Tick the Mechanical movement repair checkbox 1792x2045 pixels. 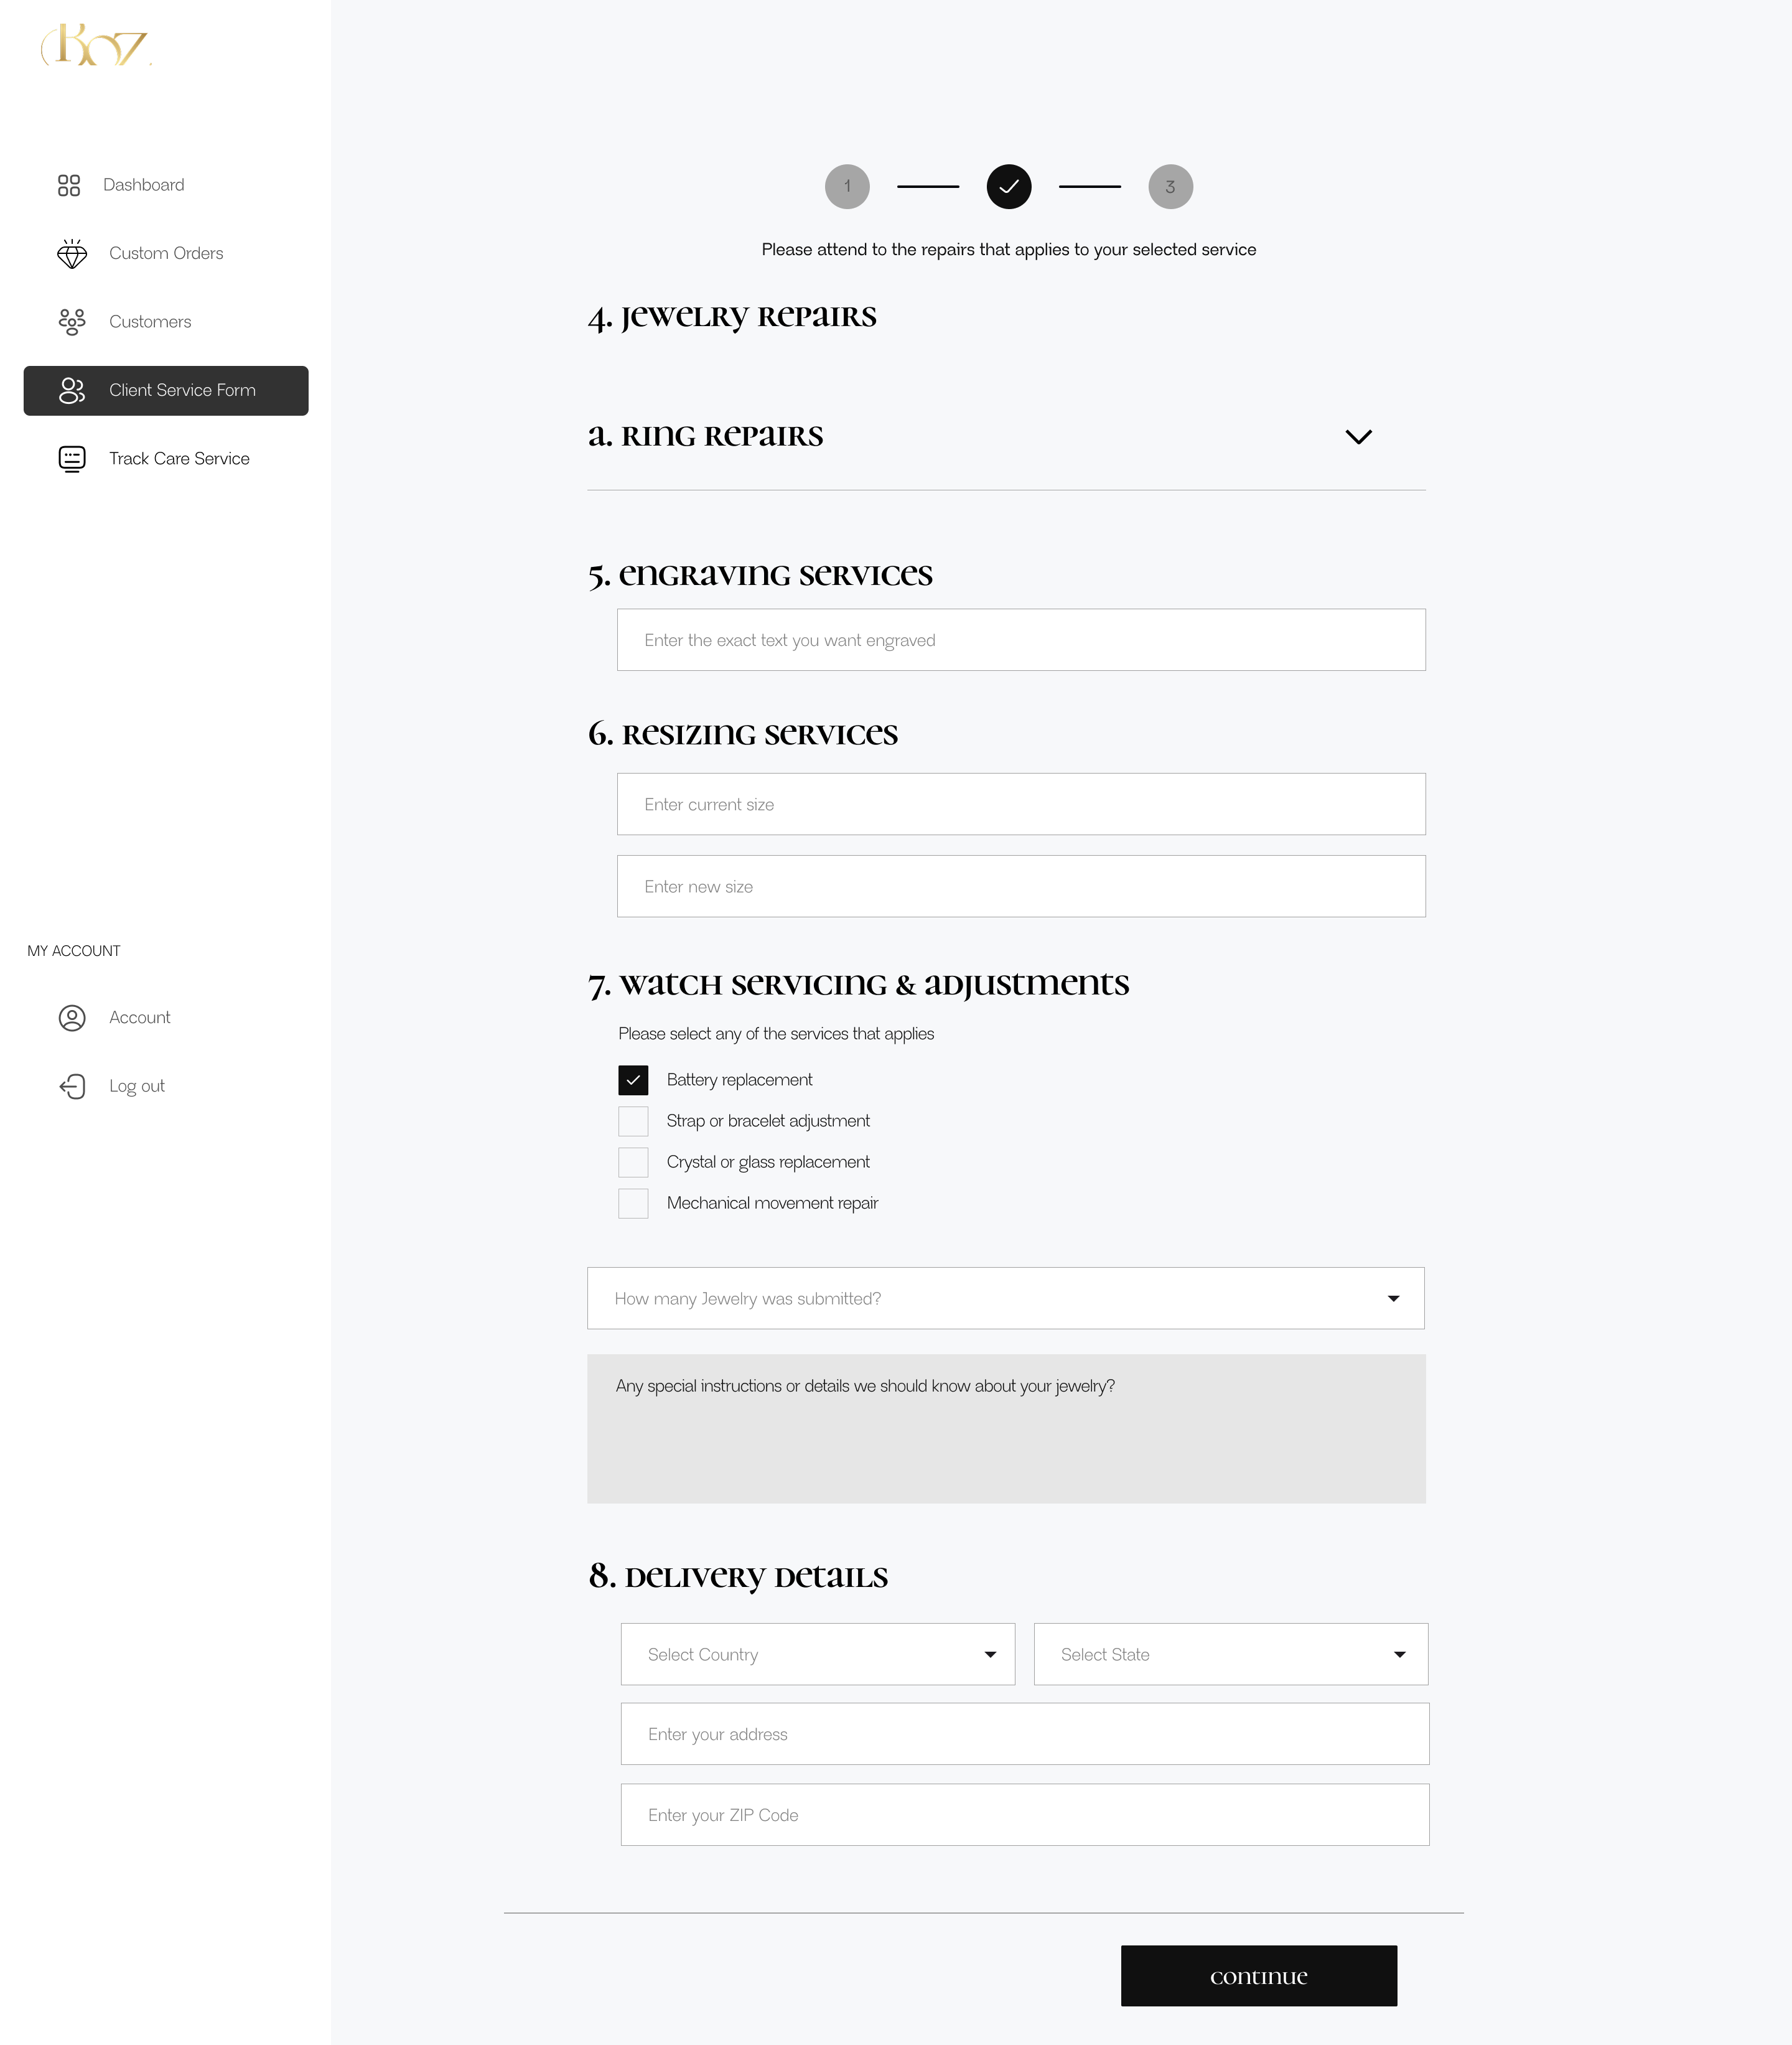pyautogui.click(x=633, y=1203)
